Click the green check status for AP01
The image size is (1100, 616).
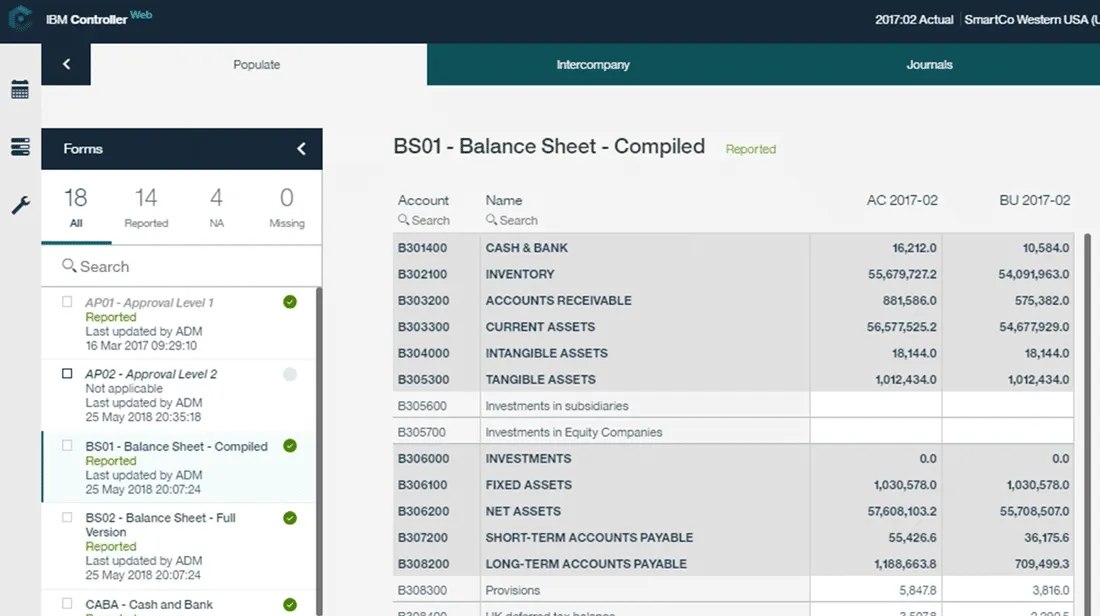[290, 302]
